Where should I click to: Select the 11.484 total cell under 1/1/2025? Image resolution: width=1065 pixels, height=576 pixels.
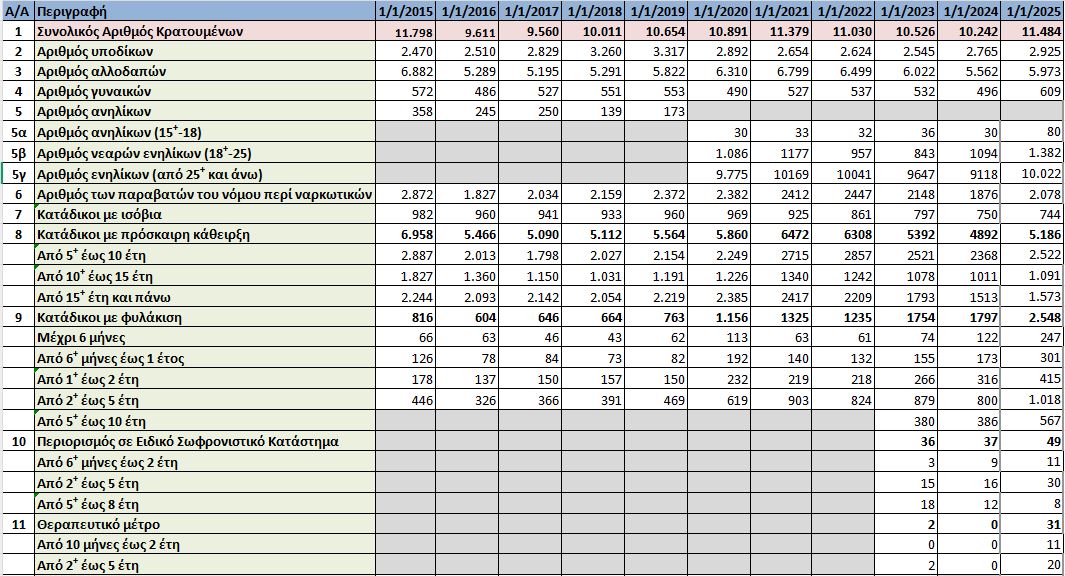[x=1031, y=33]
